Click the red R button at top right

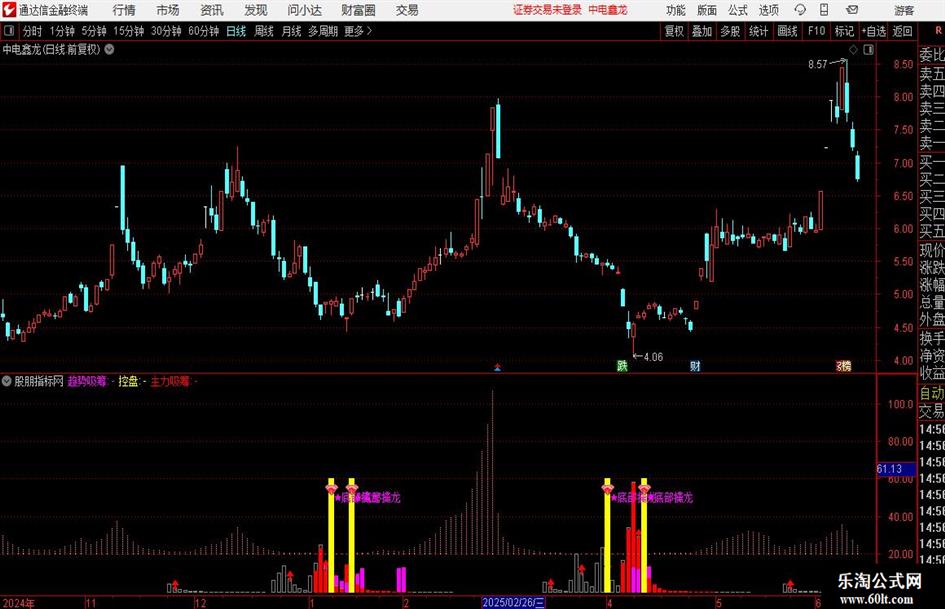click(938, 31)
